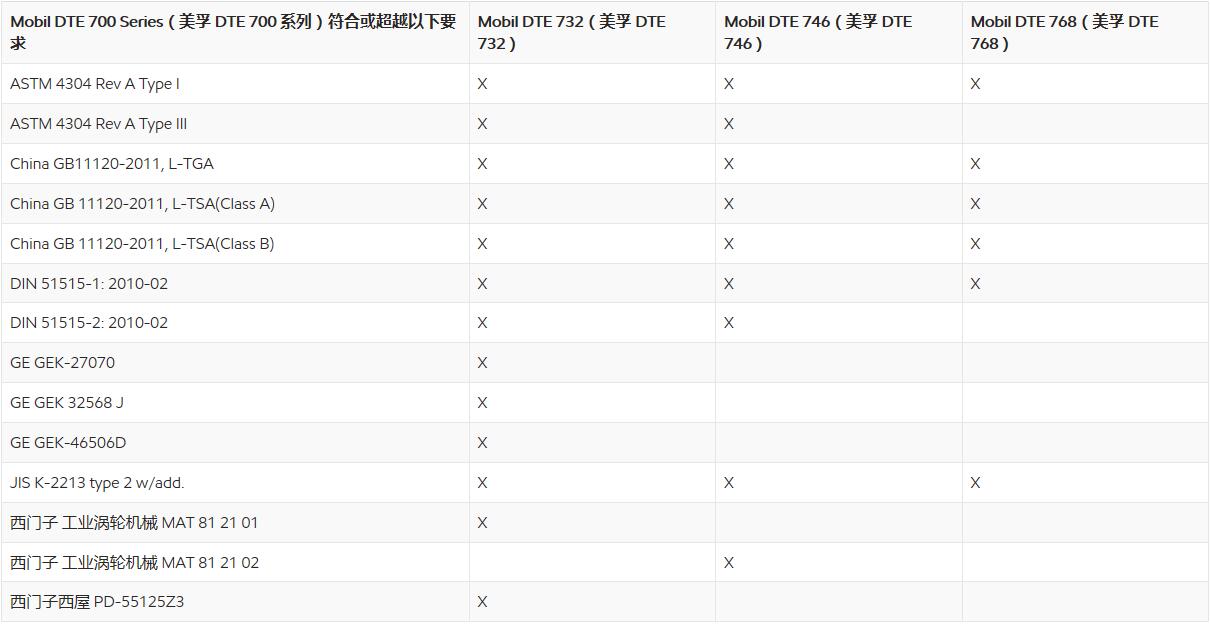Click the Mobil DTE 768 column header
Screen dimensions: 1210x624
[1064, 32]
